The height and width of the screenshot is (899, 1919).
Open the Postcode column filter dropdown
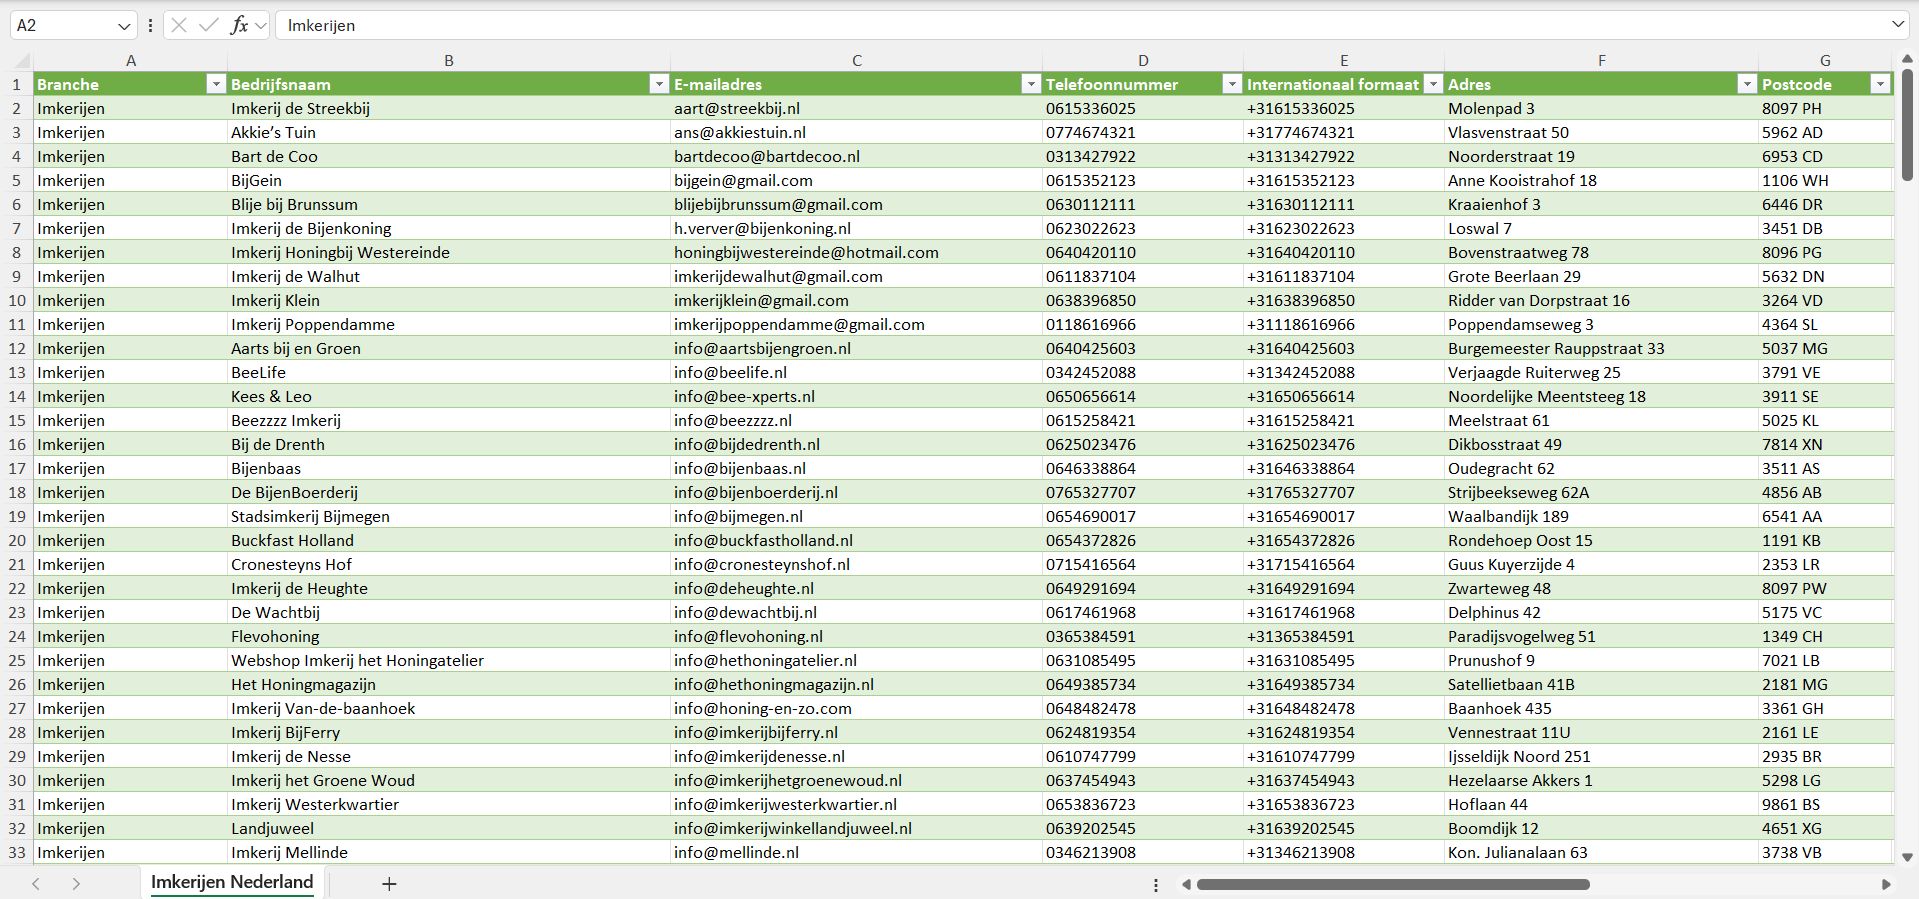point(1880,84)
